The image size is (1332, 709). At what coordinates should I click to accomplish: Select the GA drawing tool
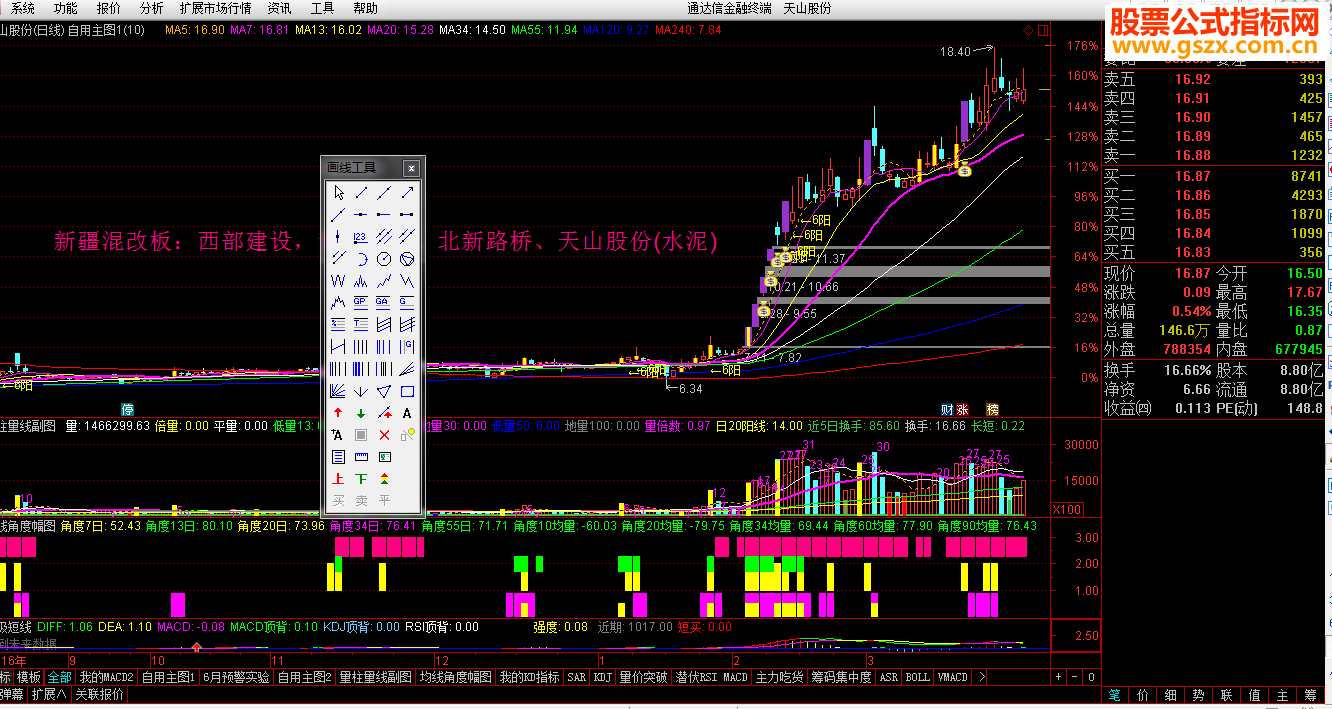(x=384, y=301)
